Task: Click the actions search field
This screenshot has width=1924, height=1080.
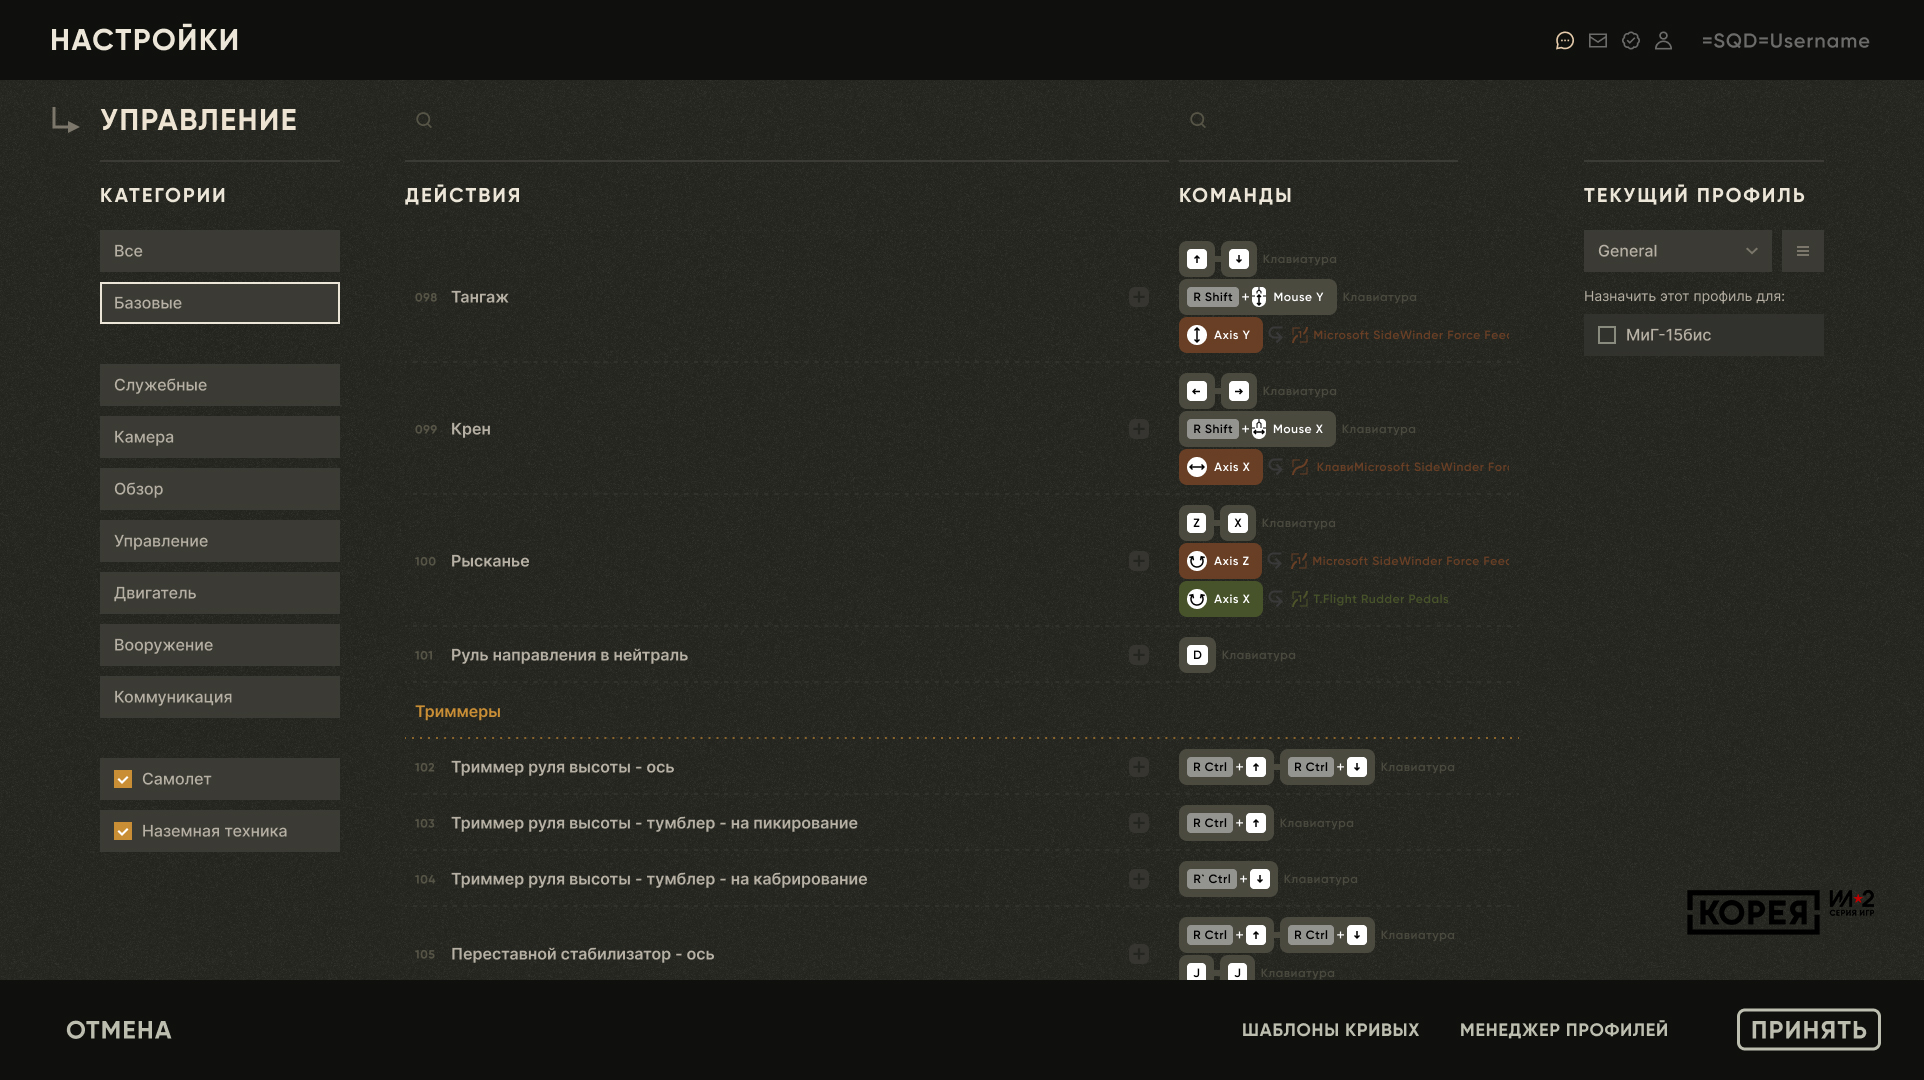Action: (x=780, y=120)
